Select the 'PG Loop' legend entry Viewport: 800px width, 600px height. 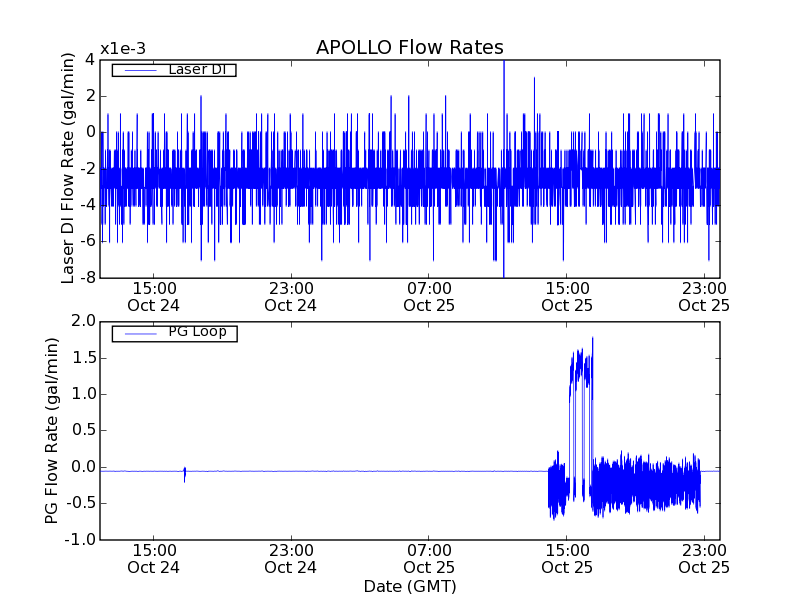tap(197, 332)
